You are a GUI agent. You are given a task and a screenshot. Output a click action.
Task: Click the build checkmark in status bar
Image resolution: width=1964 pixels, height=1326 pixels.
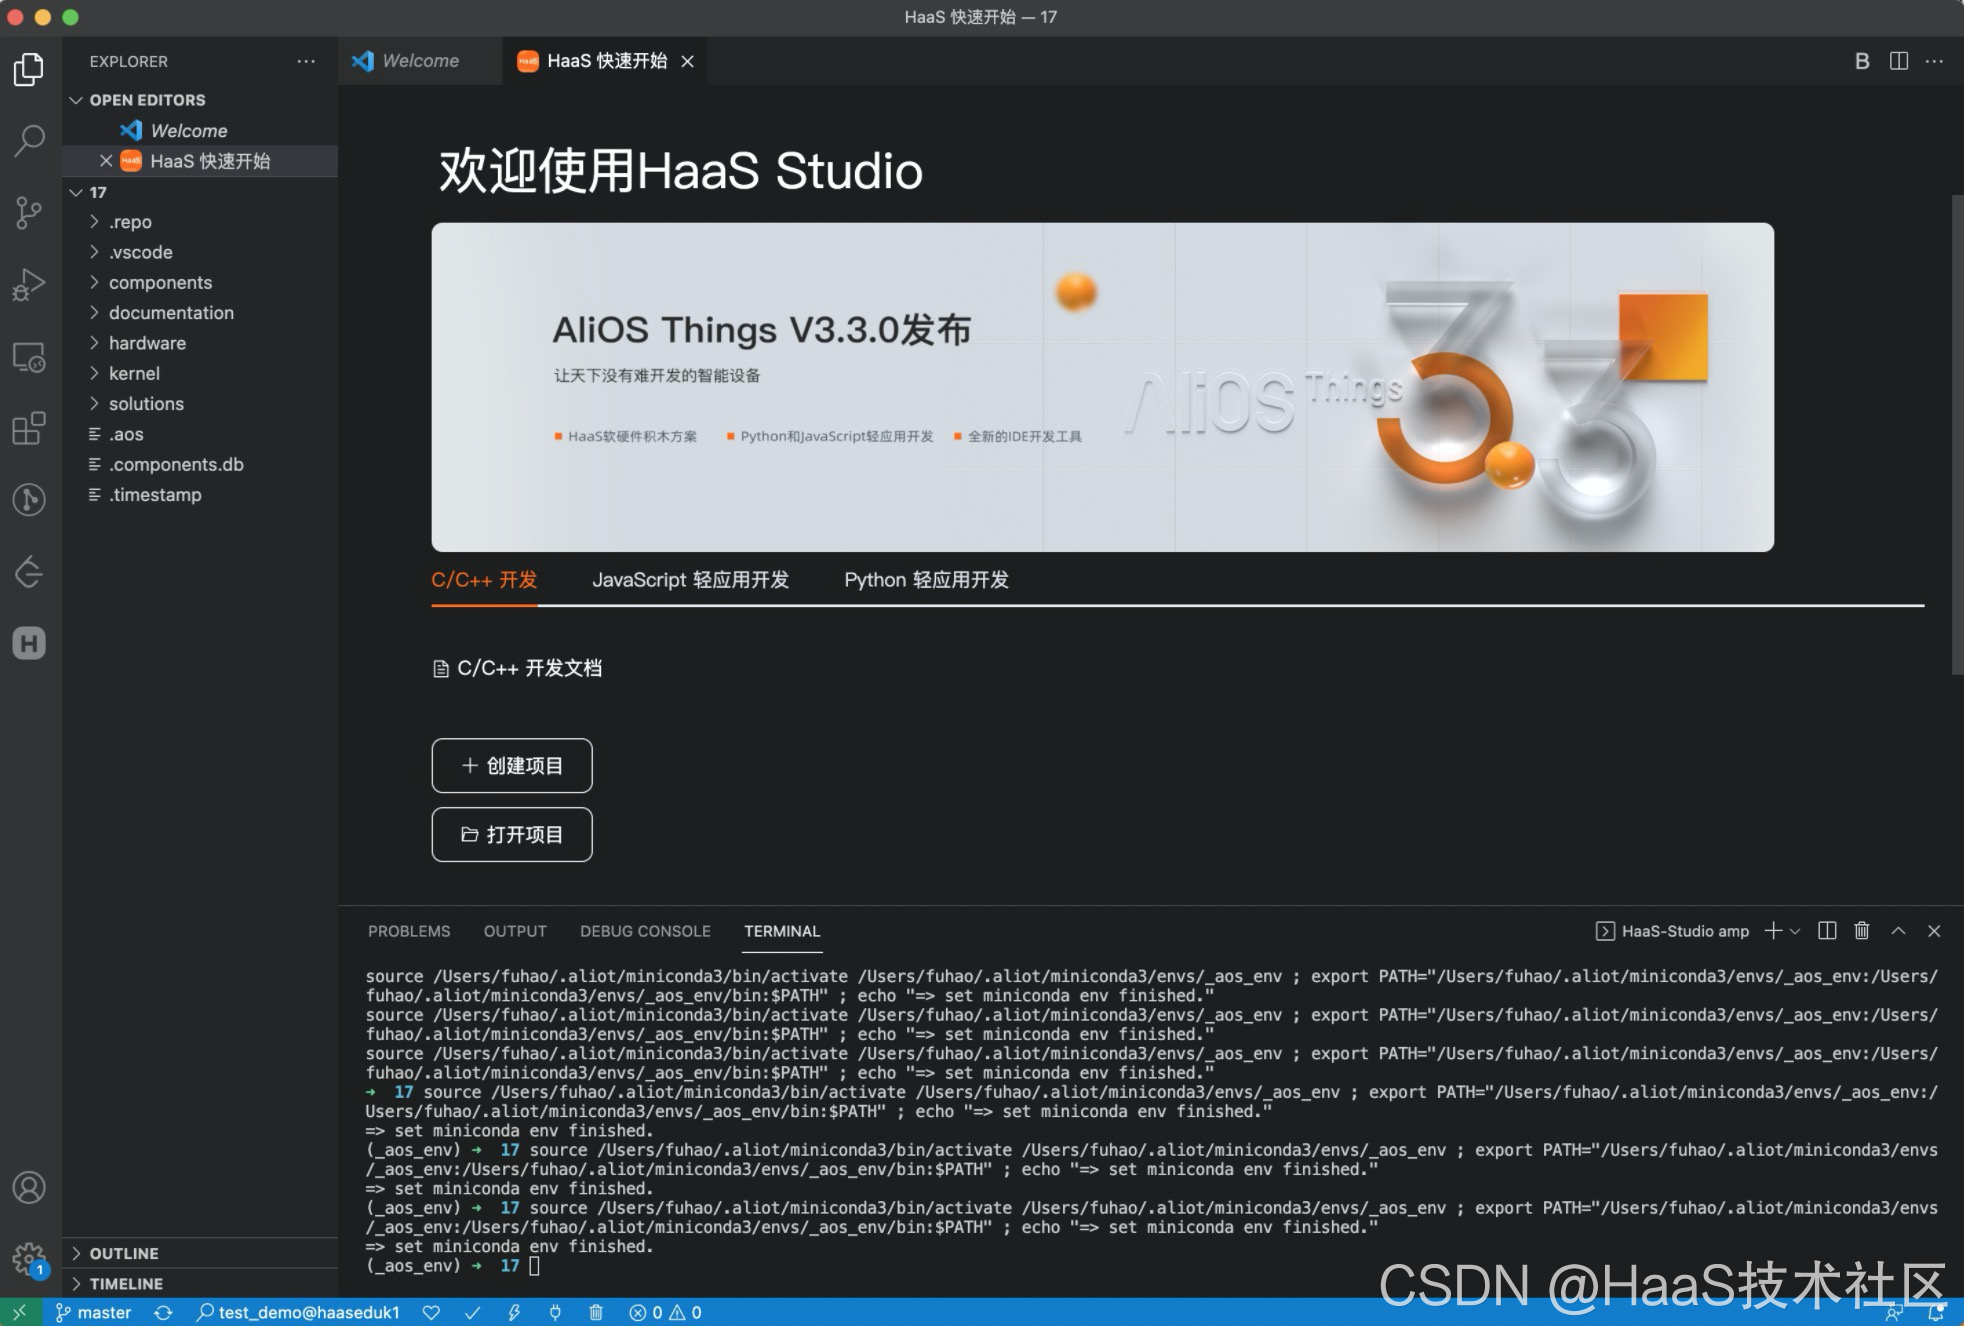(473, 1312)
